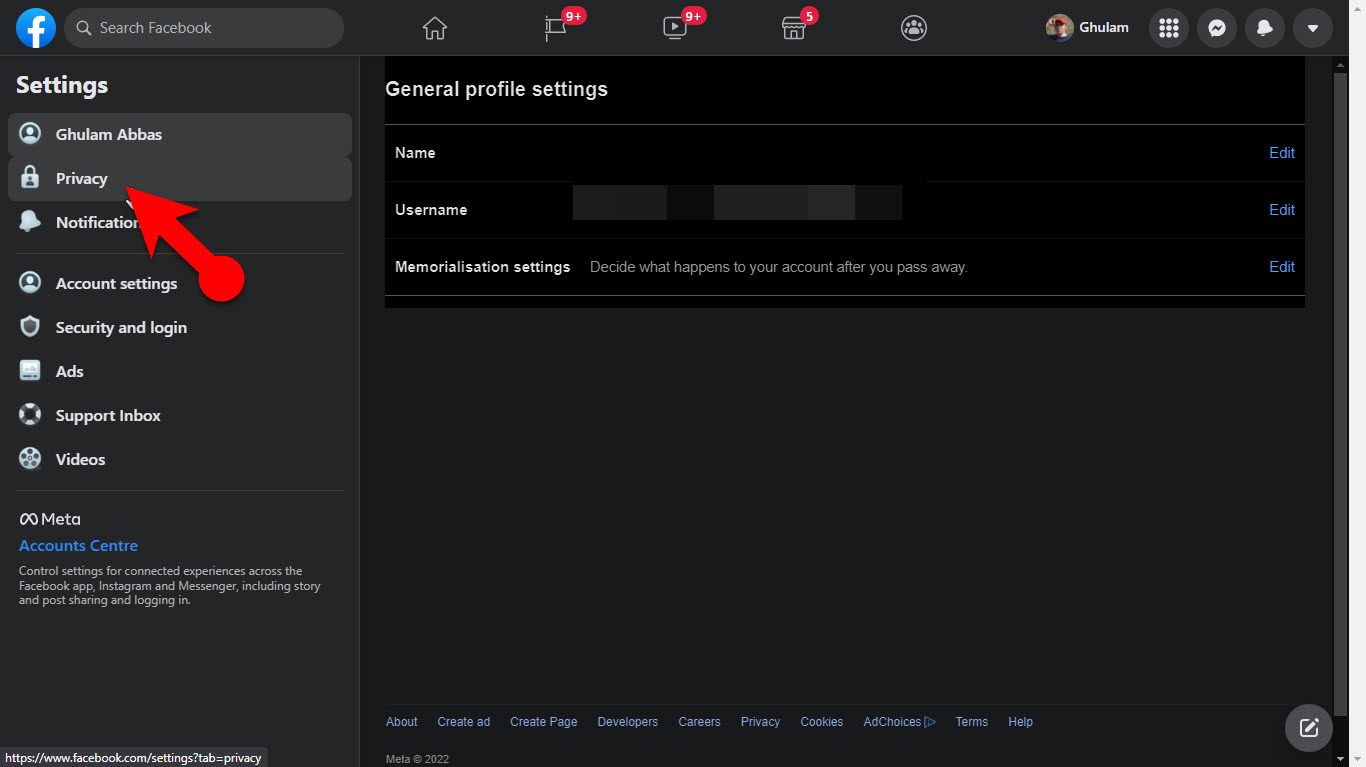Open the Marketplace storefront icon
Screen dimensions: 1366x767
[793, 28]
